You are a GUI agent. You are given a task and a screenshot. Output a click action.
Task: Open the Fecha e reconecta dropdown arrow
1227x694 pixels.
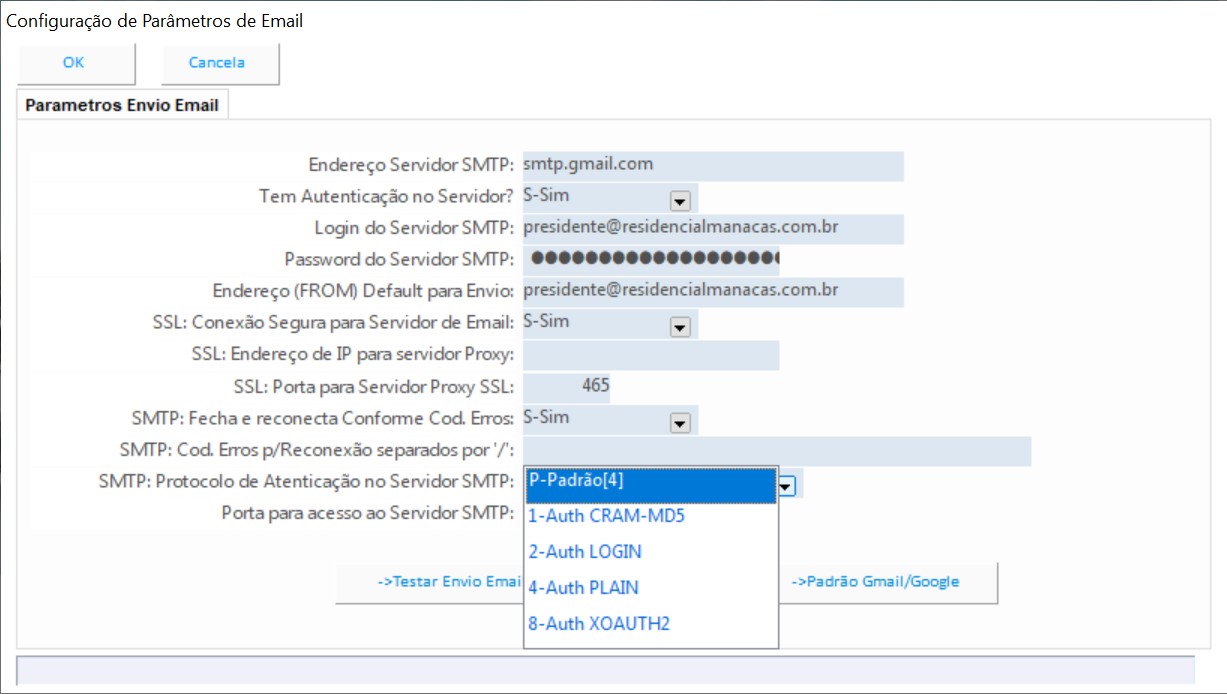(x=680, y=422)
